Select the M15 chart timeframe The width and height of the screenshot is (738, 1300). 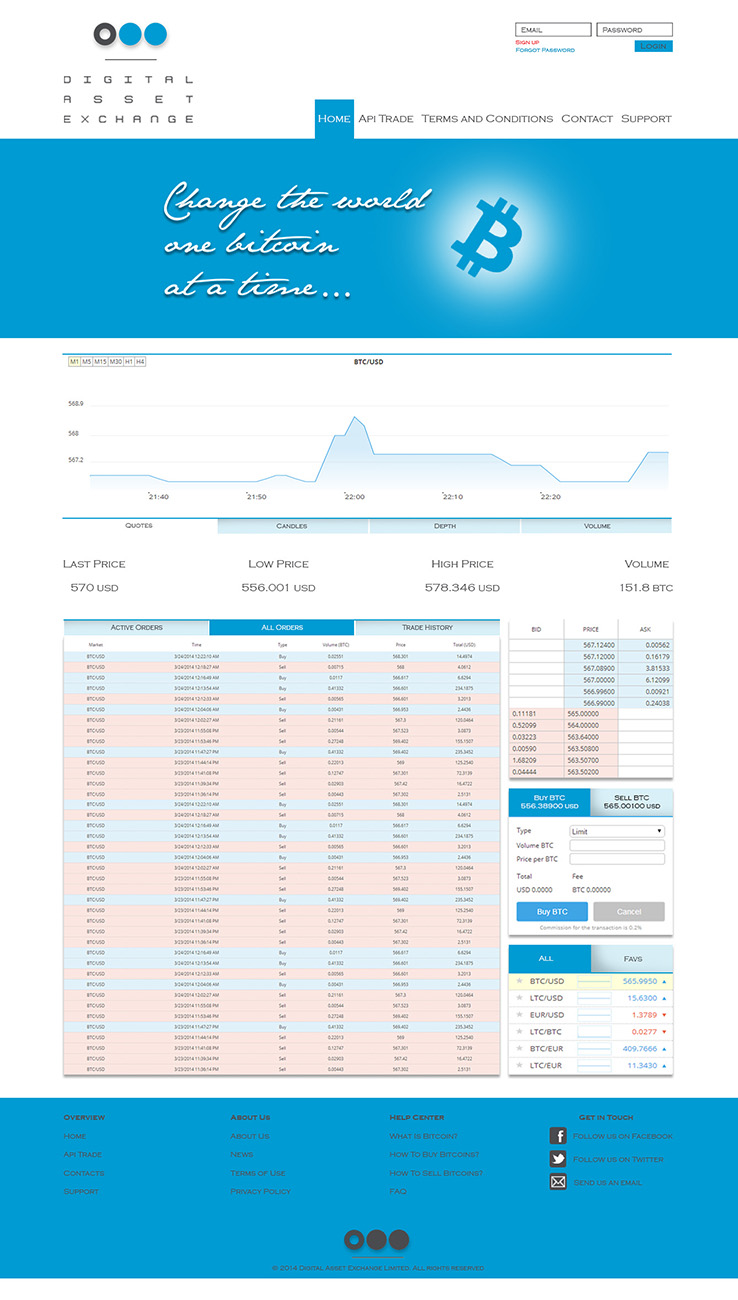click(x=100, y=361)
